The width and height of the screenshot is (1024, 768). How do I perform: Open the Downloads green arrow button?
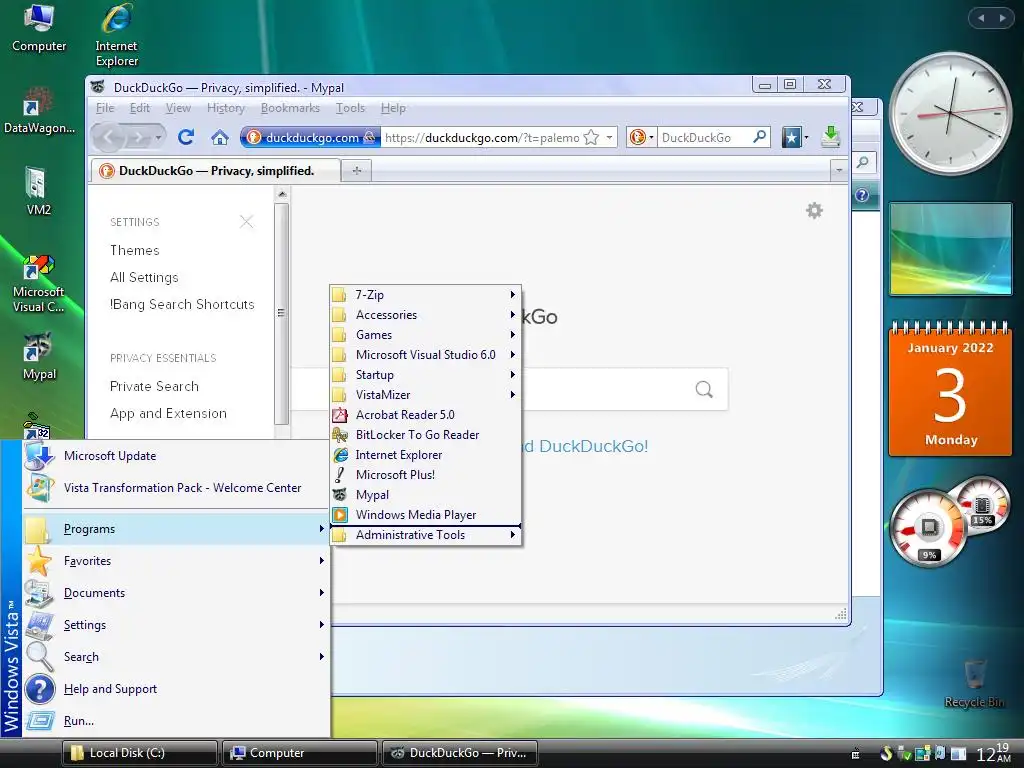point(830,136)
